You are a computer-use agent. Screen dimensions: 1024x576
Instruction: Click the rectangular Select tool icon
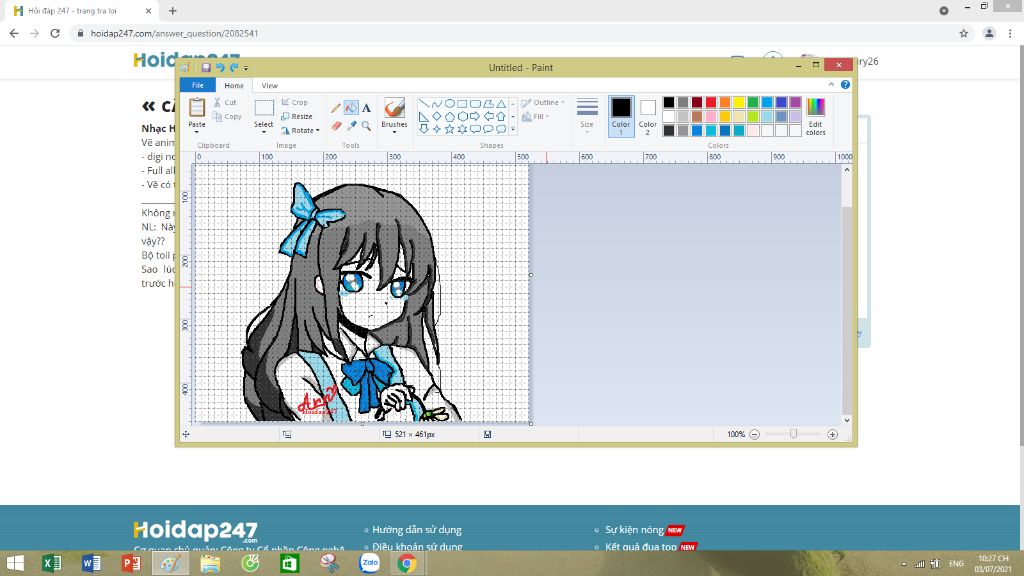[x=264, y=108]
